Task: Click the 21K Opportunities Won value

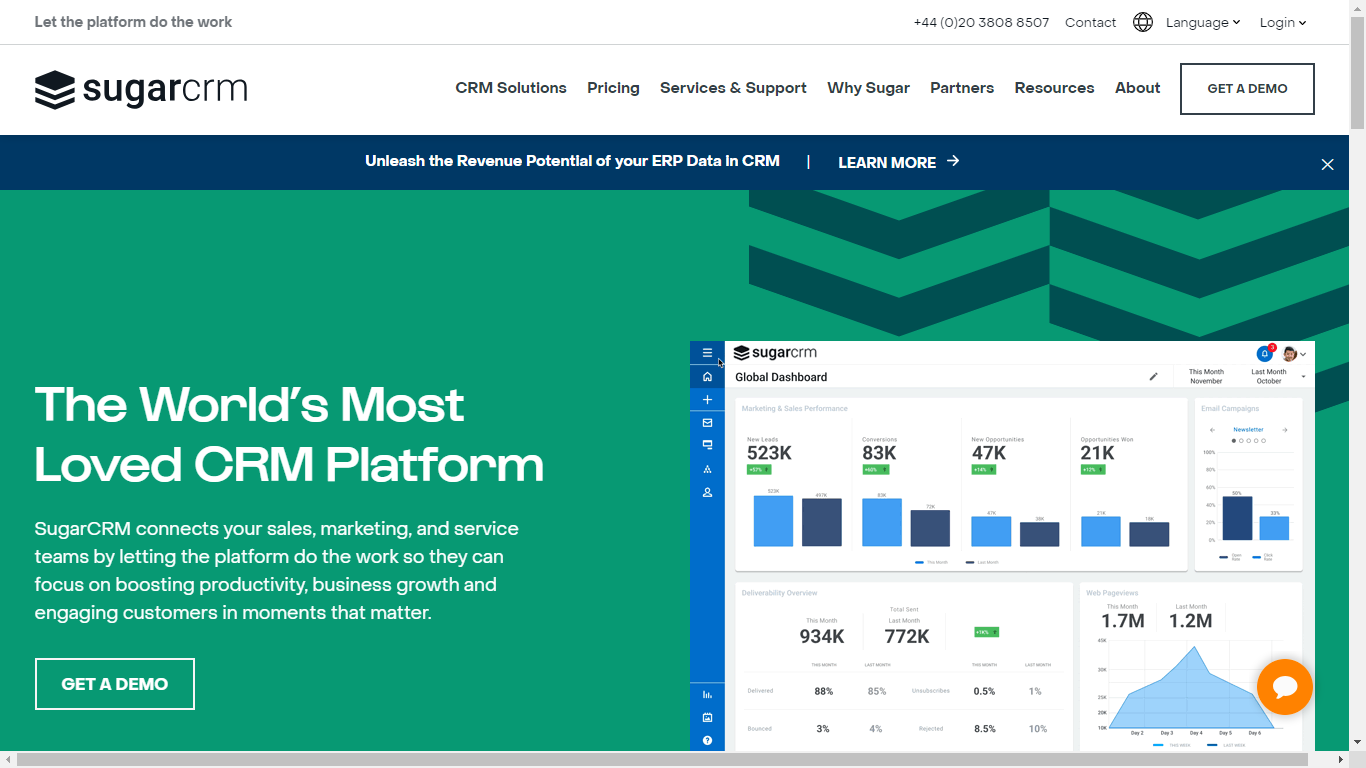Action: [x=1097, y=453]
